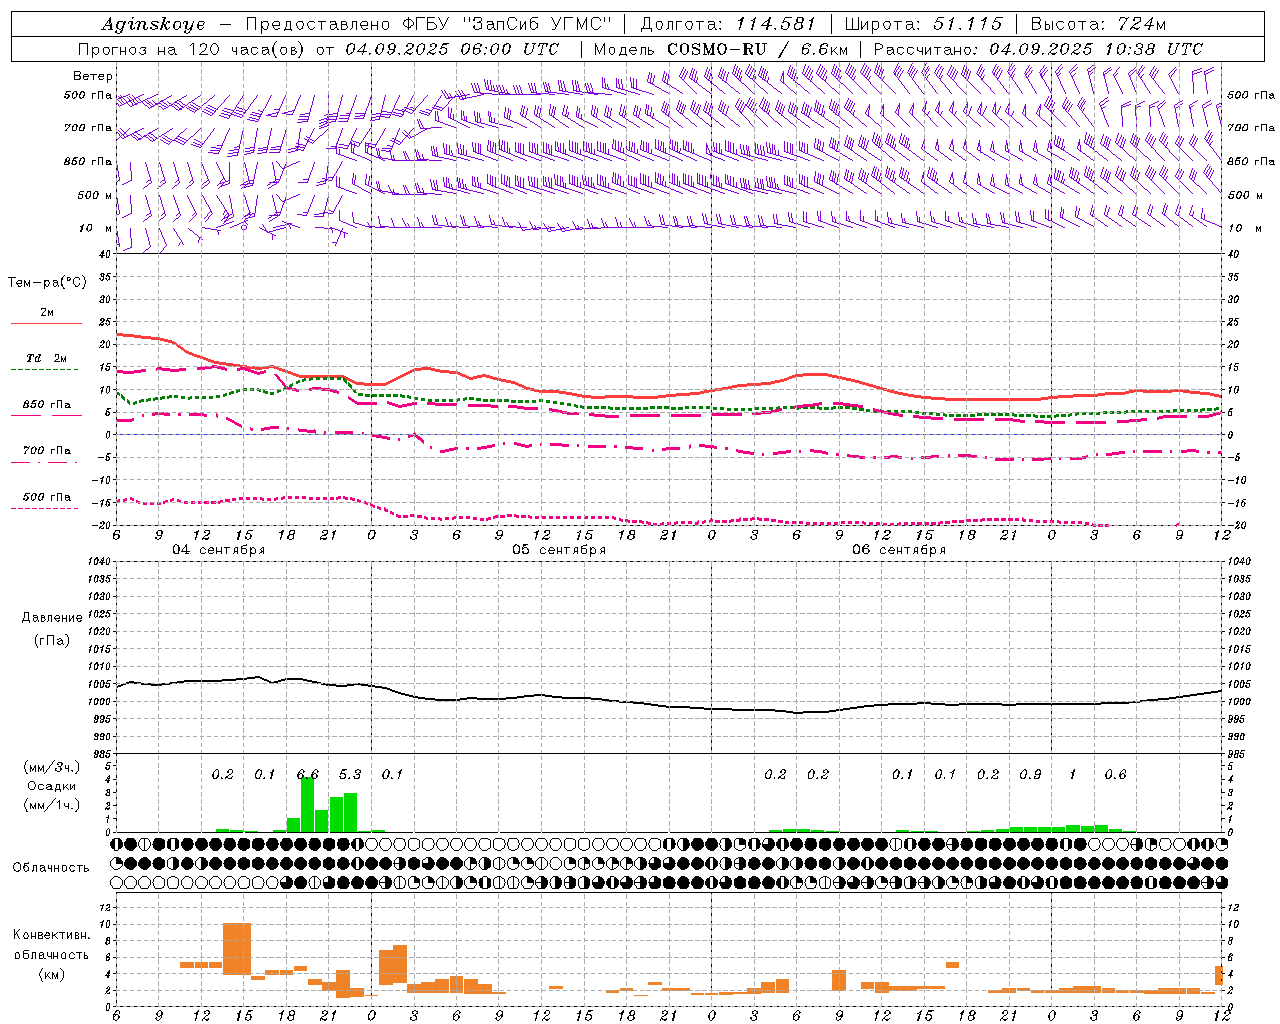This screenshot has width=1280, height=1024.
Task: Click the '(мм/1ч.)' precipitation unit label
Action: [x=52, y=805]
